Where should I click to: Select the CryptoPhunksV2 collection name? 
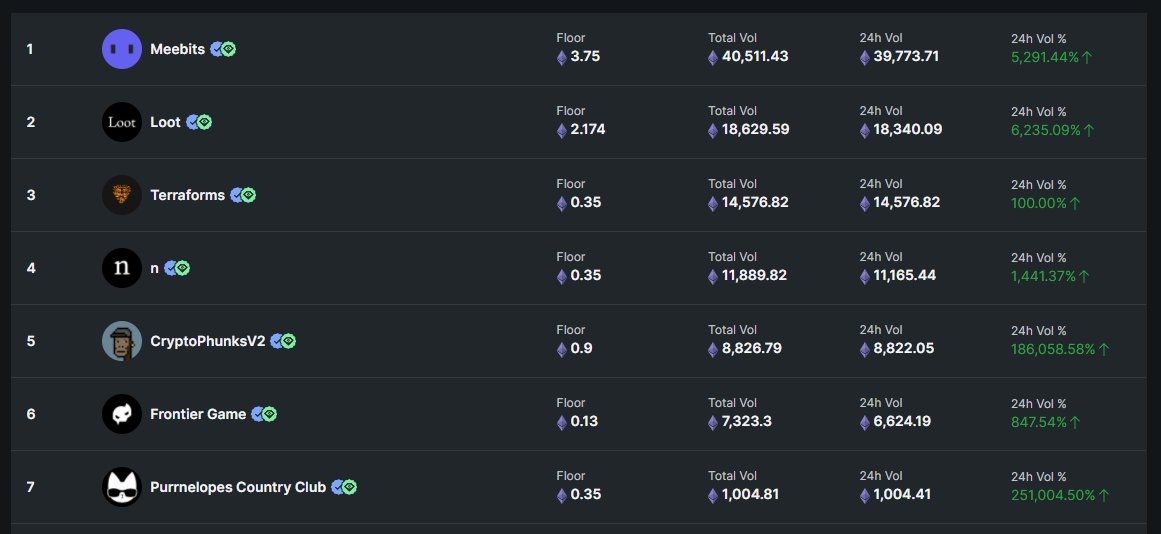coord(207,341)
